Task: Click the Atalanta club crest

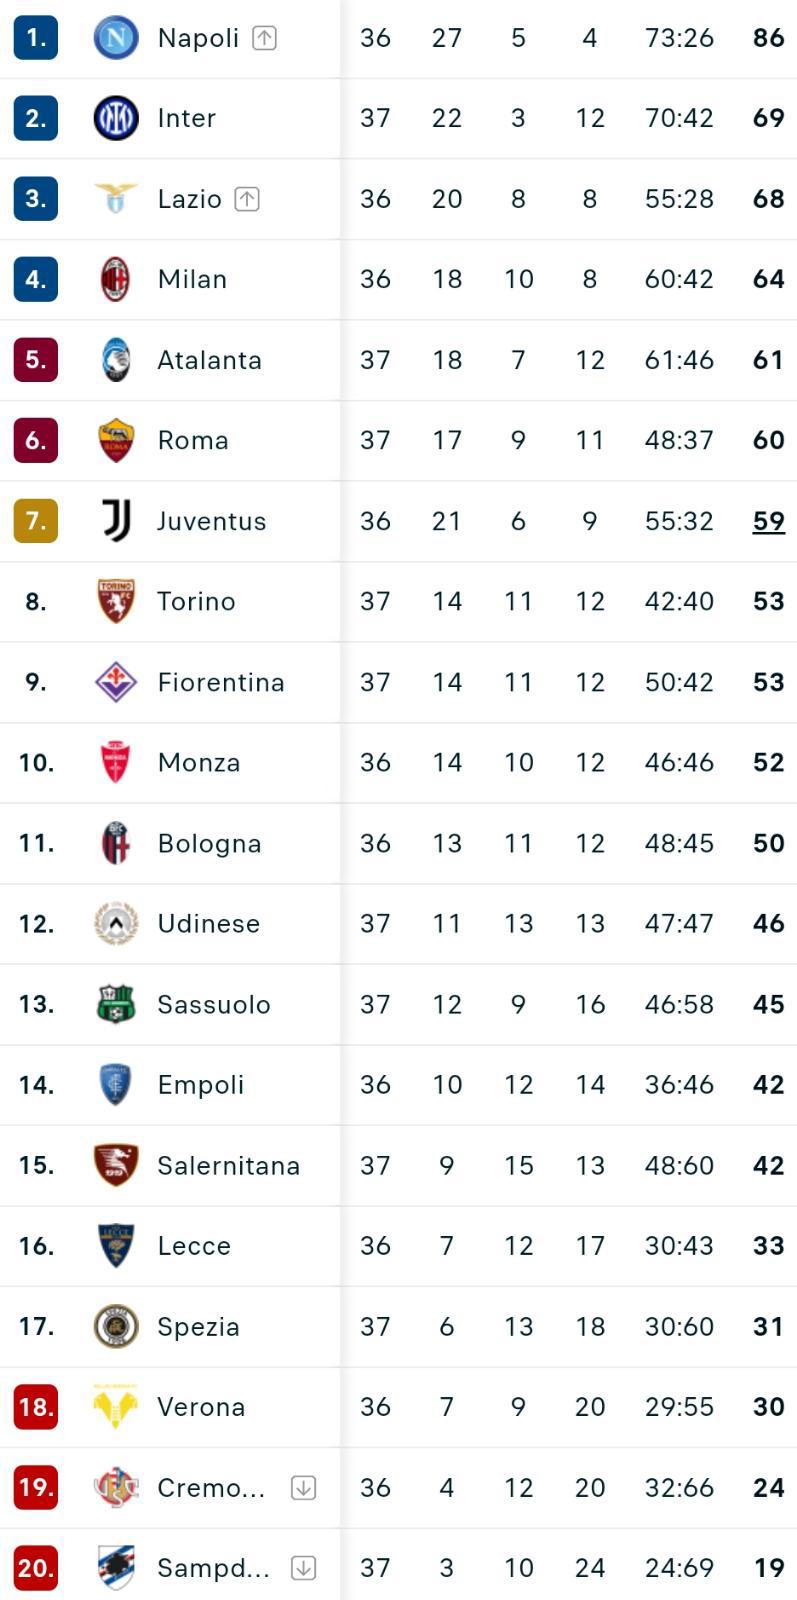Action: tap(115, 360)
